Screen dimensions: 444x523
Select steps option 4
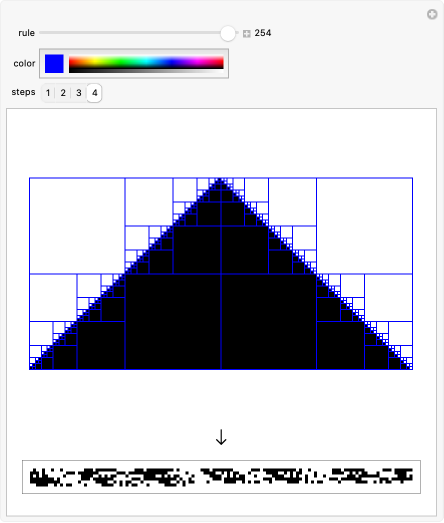pyautogui.click(x=94, y=93)
